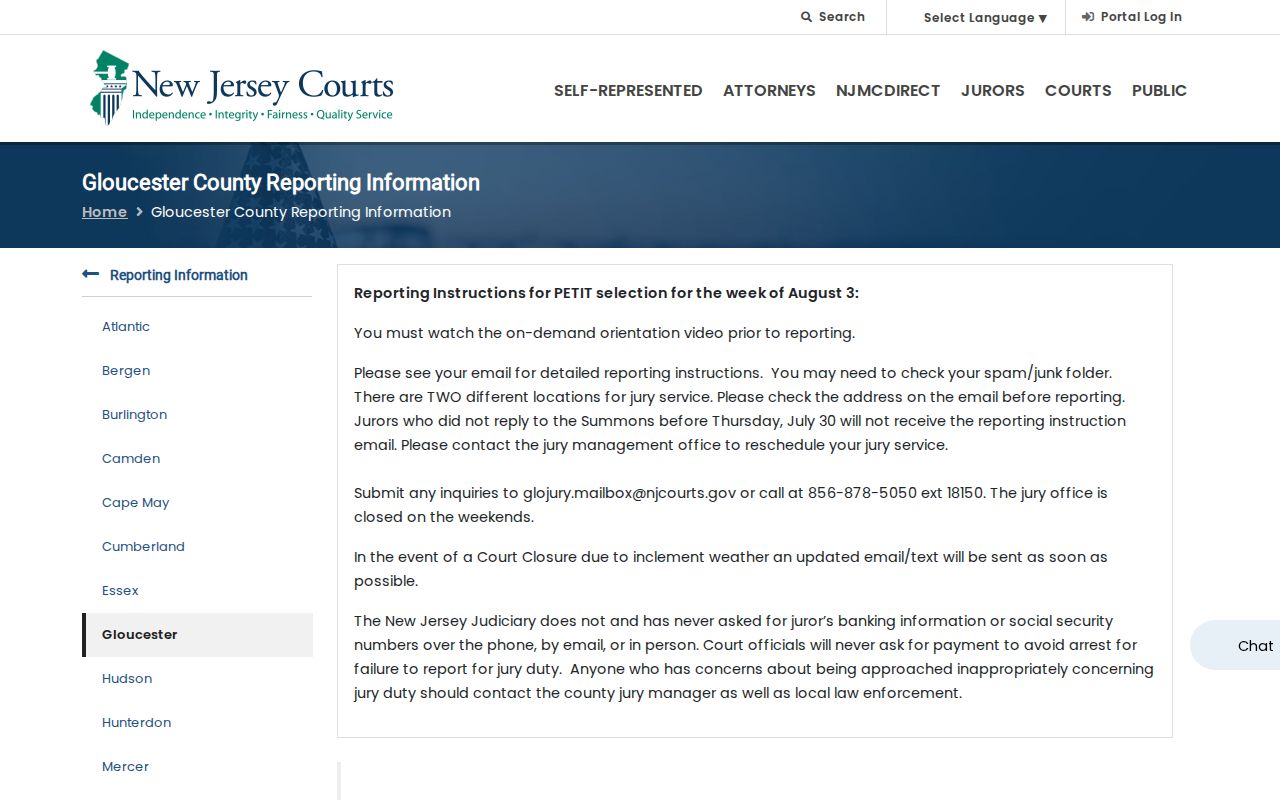Open the Chat widget button
This screenshot has width=1280, height=800.
[x=1236, y=646]
